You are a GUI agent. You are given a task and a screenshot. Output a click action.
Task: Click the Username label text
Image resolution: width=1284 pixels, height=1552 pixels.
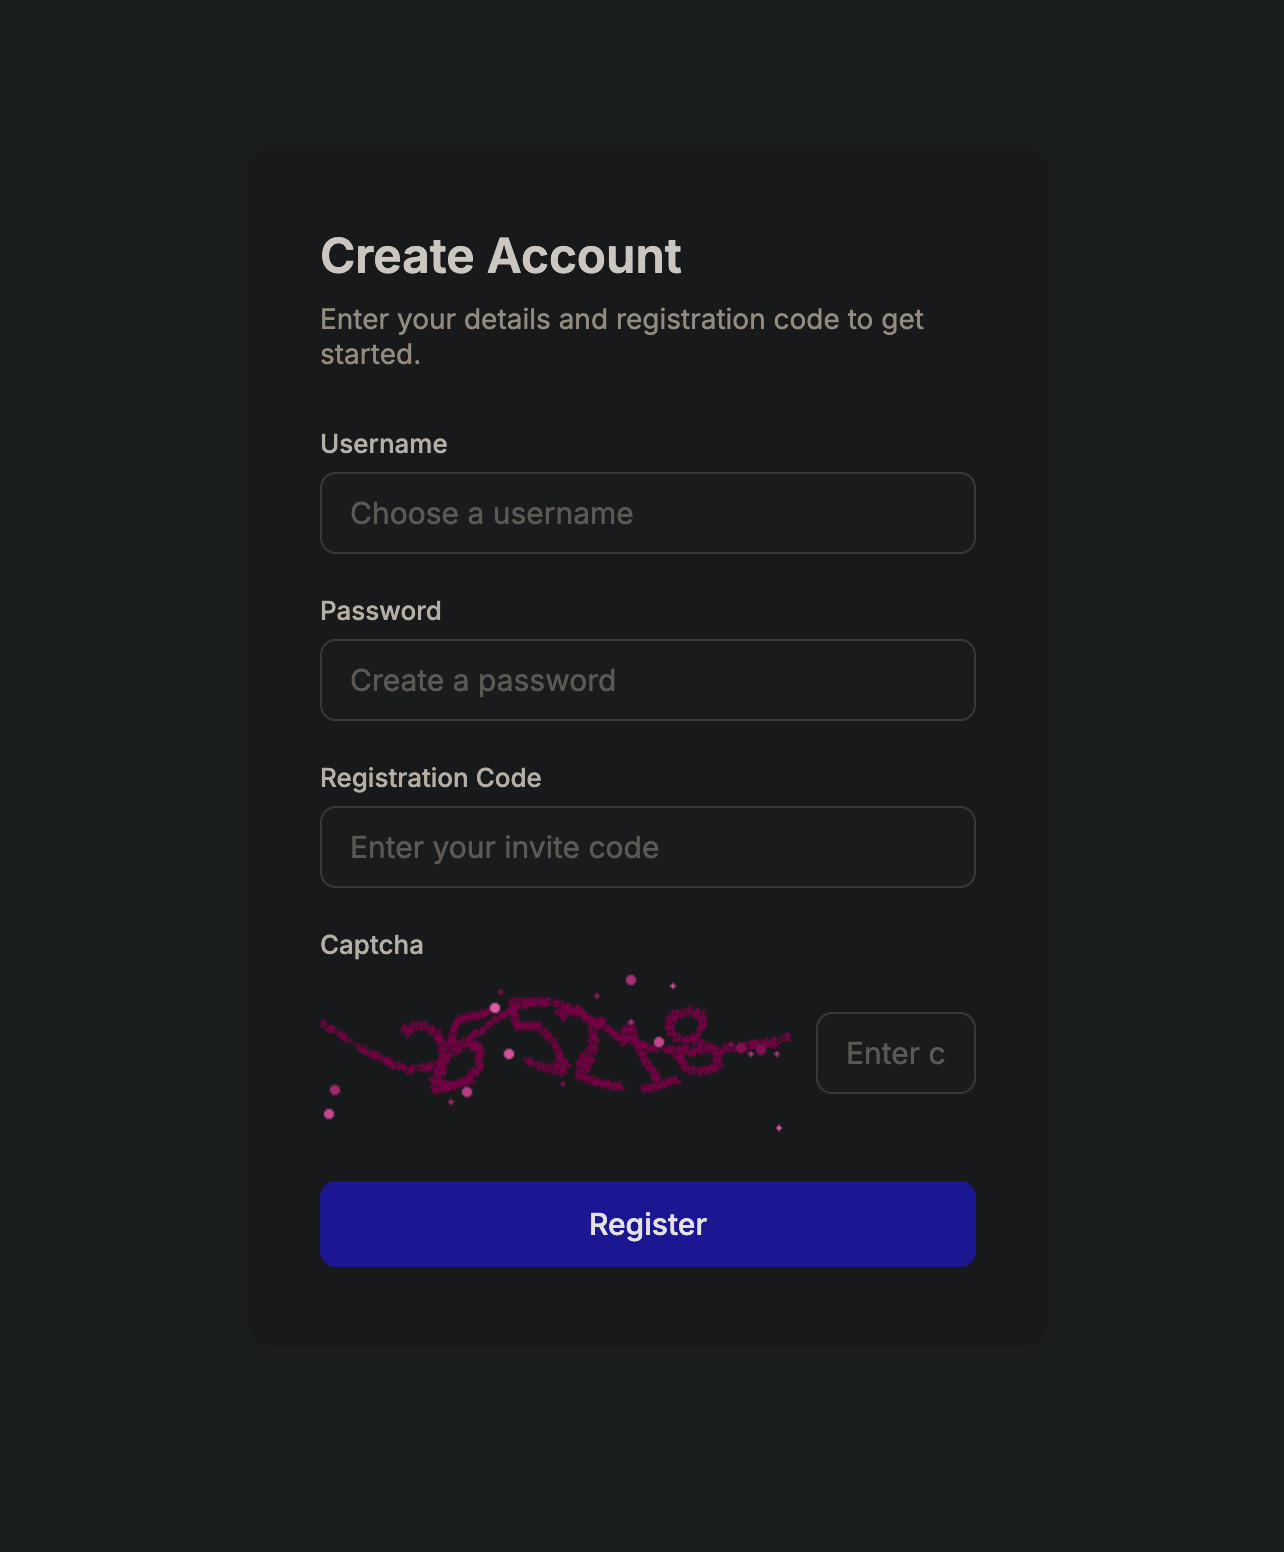383,444
